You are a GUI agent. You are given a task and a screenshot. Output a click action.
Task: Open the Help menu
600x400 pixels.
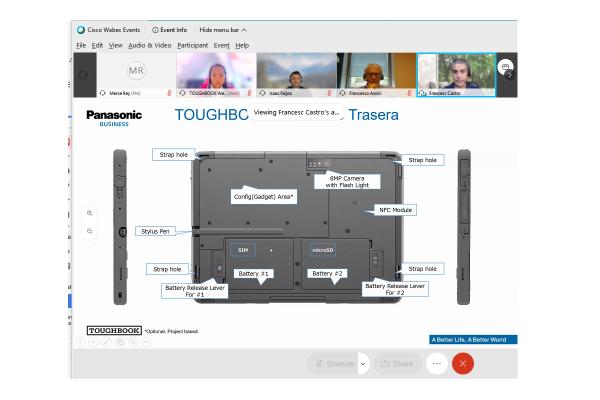pos(242,46)
